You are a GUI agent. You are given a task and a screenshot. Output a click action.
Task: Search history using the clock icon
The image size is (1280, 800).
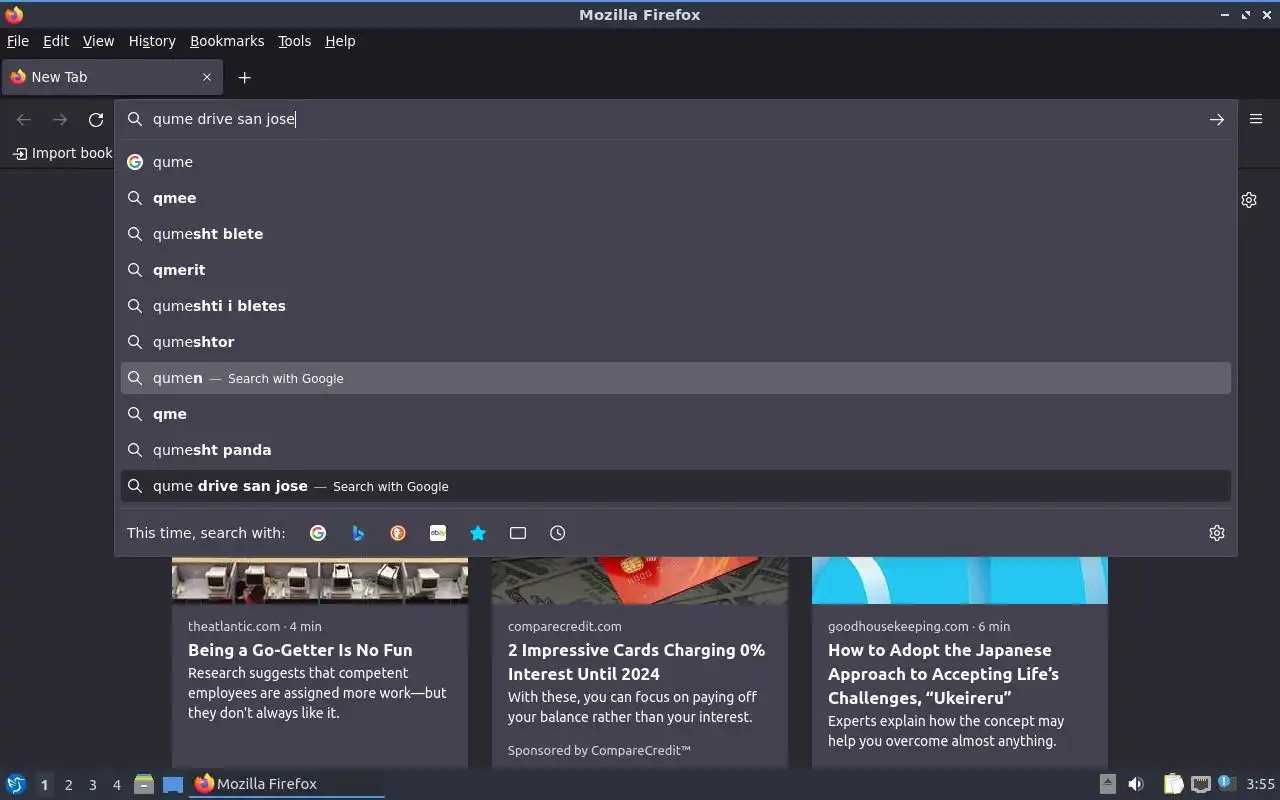click(x=558, y=533)
